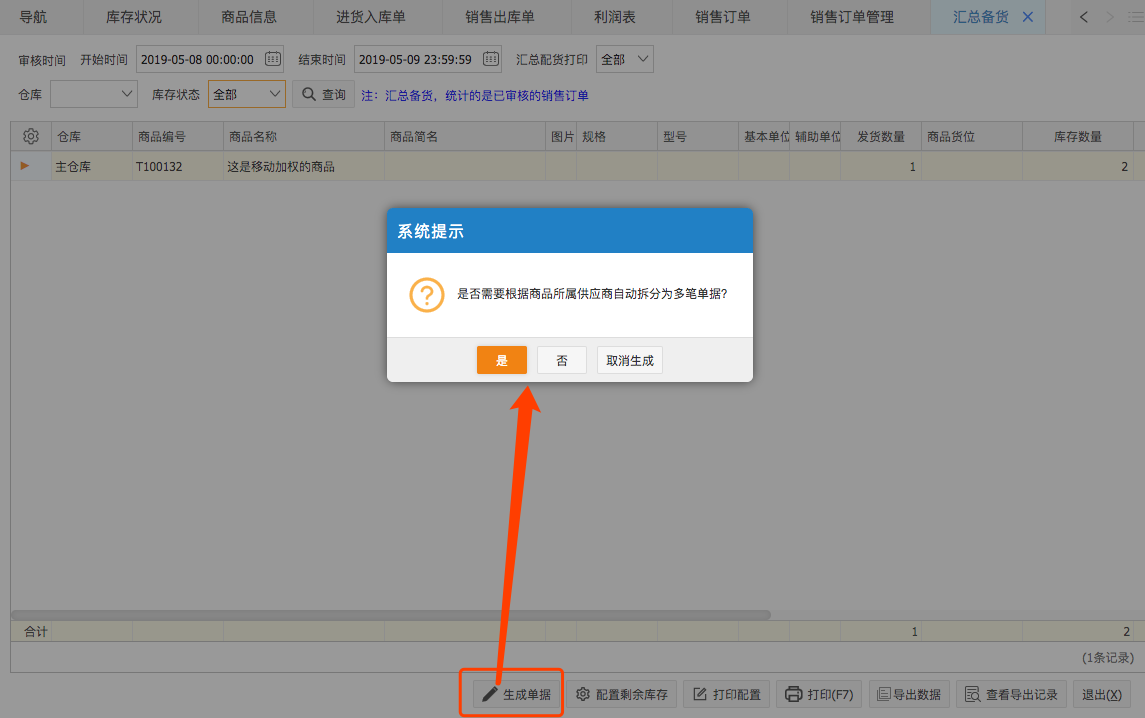This screenshot has height=718, width=1145.
Task: Click the magnifier icon on 查询 button
Action: pos(310,93)
